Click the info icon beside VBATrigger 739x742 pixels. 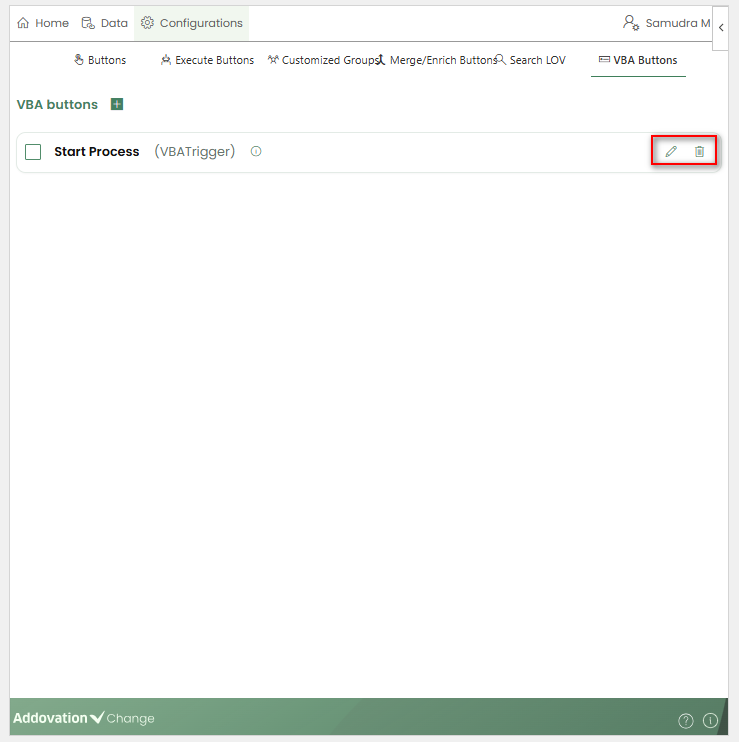(256, 152)
